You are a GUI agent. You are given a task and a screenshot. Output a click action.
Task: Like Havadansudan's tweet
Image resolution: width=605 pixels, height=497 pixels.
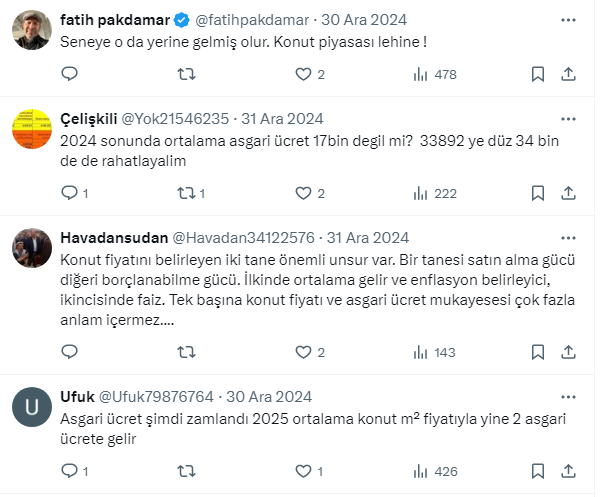[303, 352]
